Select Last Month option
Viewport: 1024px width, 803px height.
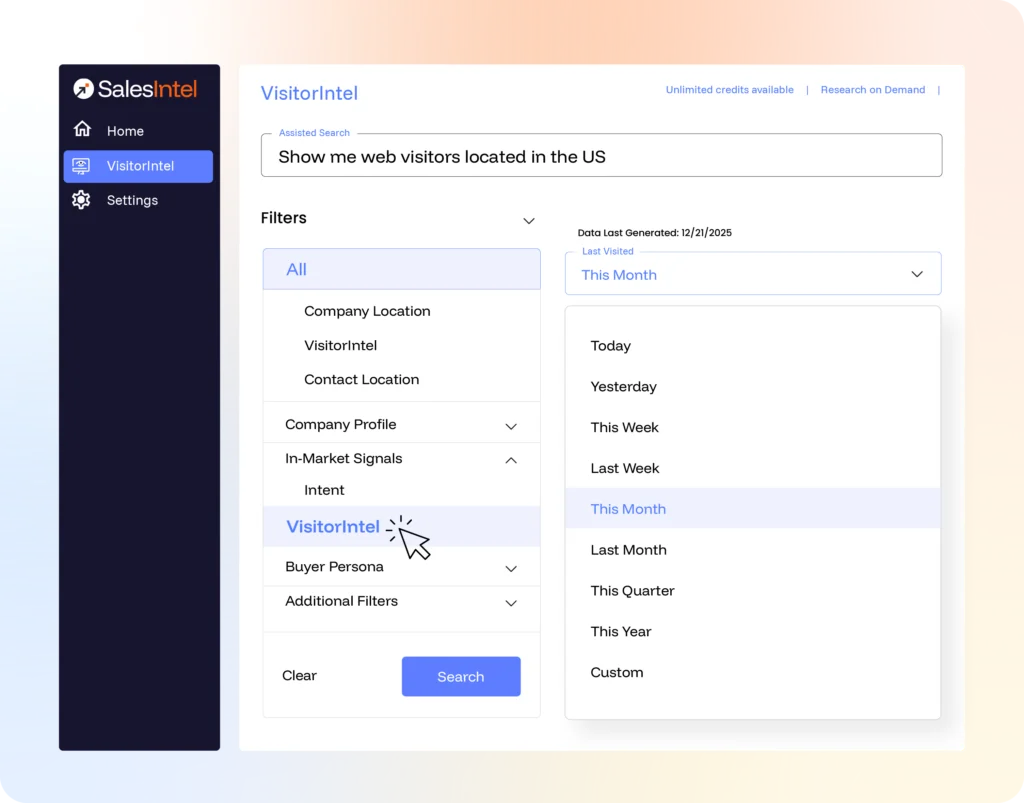pyautogui.click(x=752, y=550)
